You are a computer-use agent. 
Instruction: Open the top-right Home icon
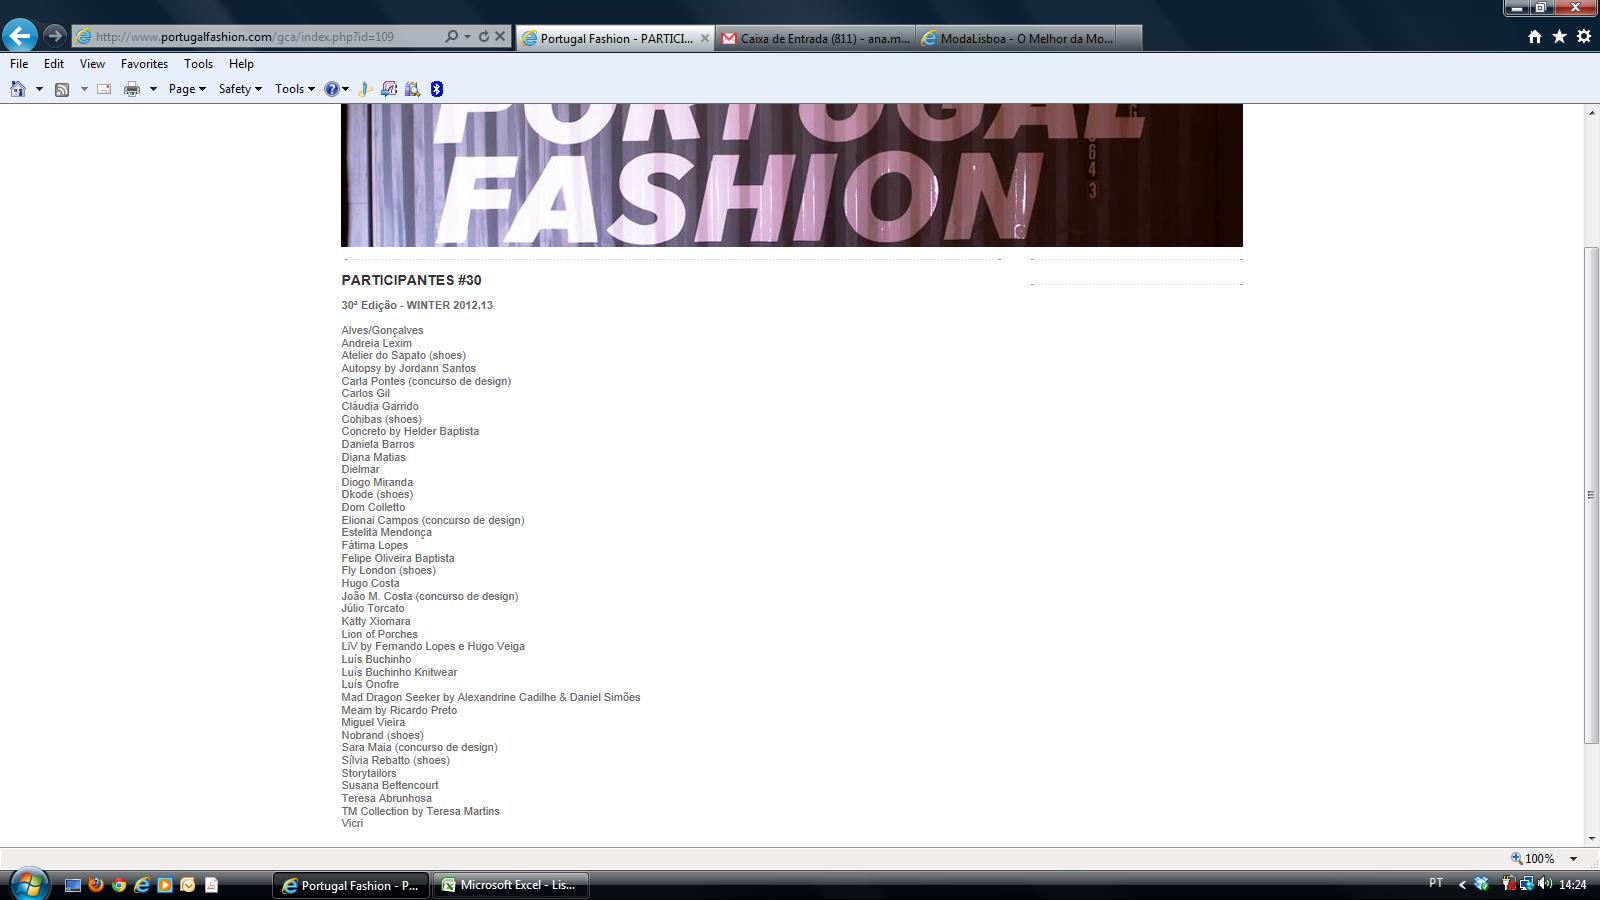point(1535,37)
